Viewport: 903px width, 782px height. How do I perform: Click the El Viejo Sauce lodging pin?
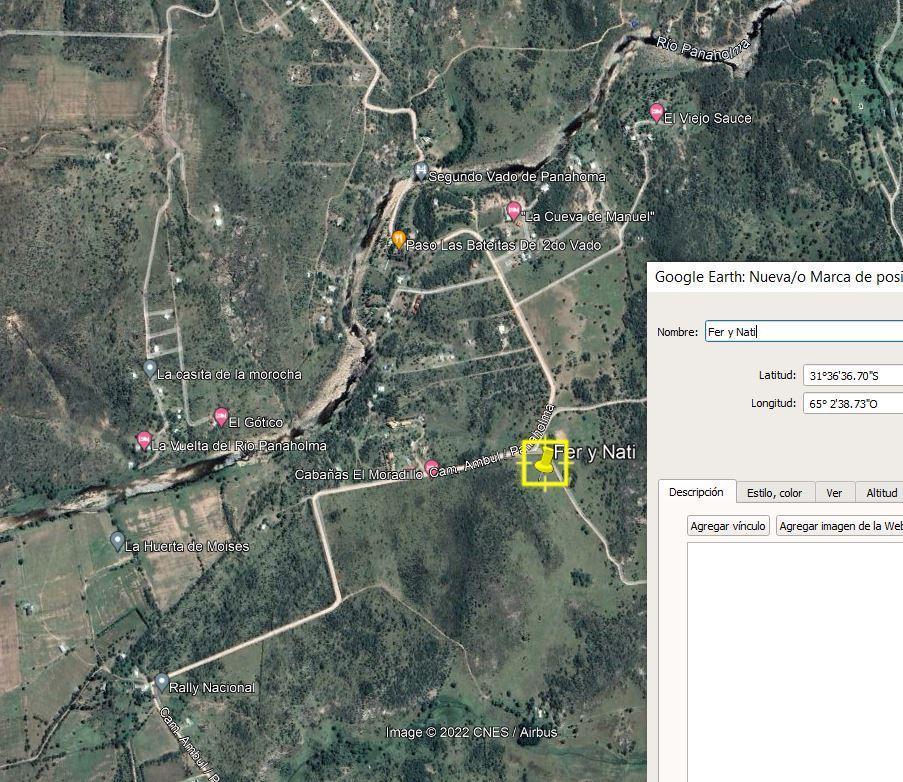pyautogui.click(x=656, y=113)
